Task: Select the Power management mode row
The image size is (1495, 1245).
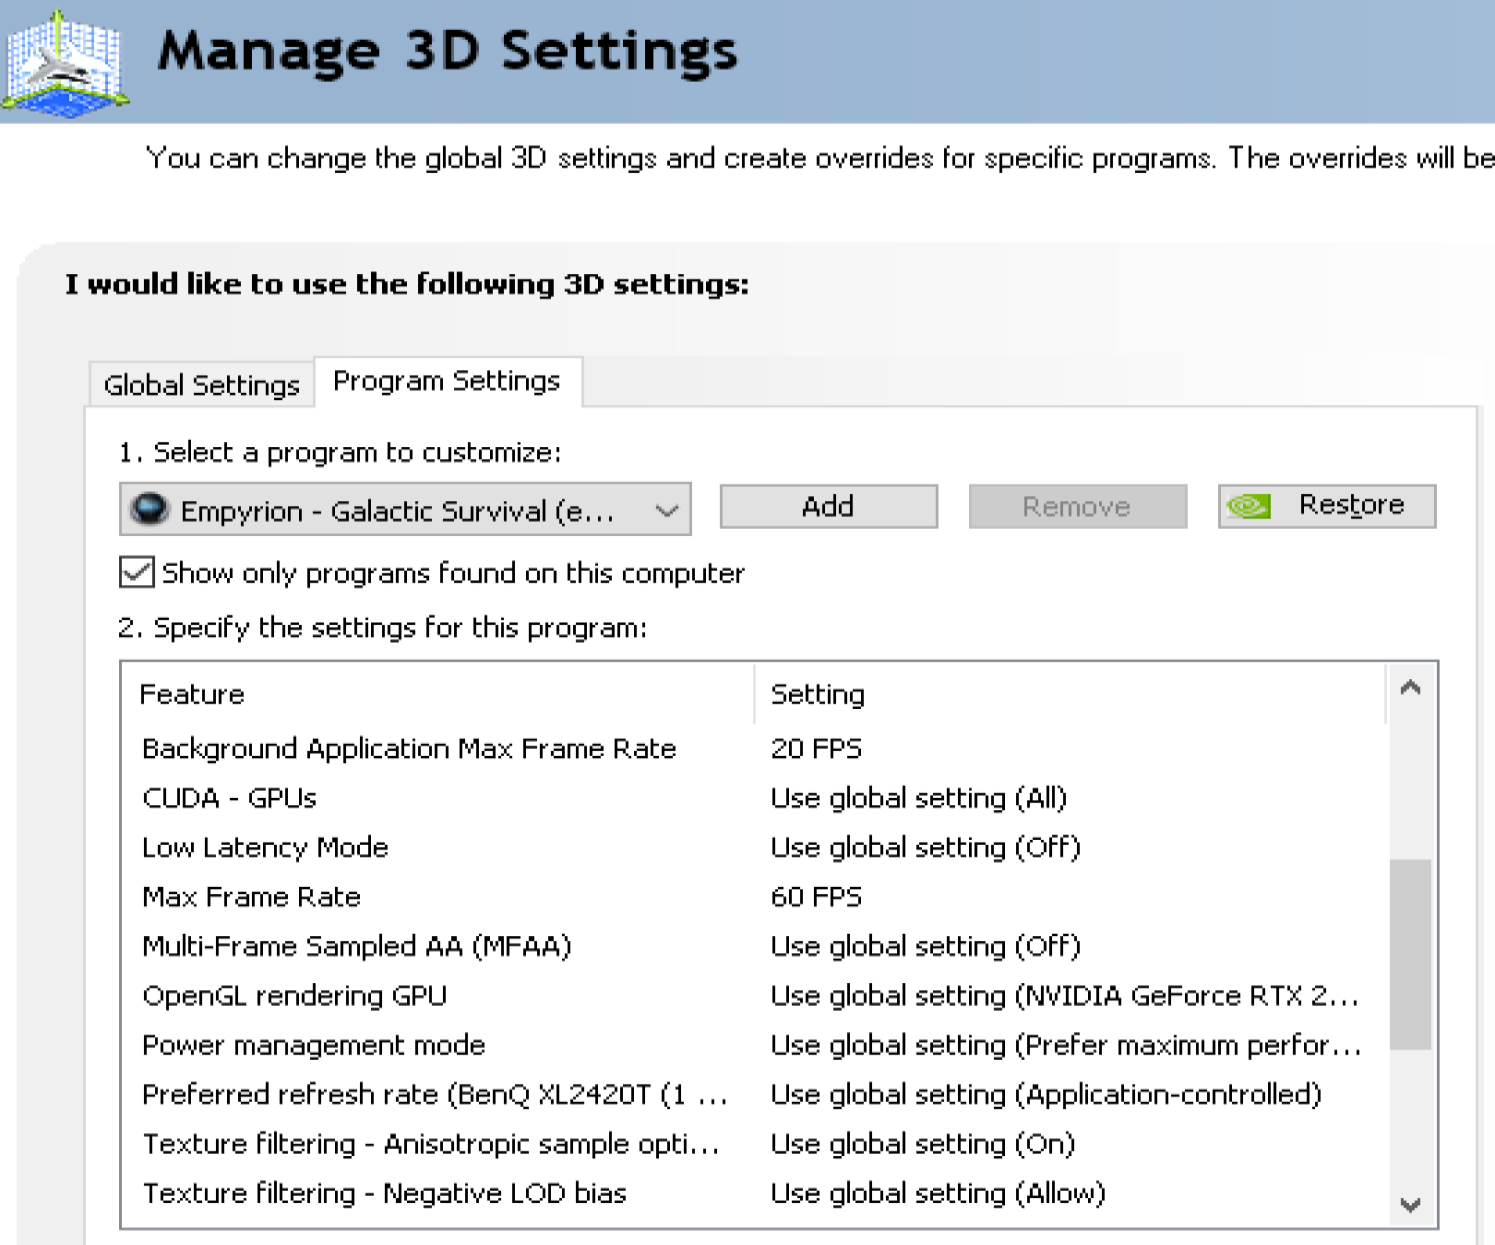Action: 313,1045
